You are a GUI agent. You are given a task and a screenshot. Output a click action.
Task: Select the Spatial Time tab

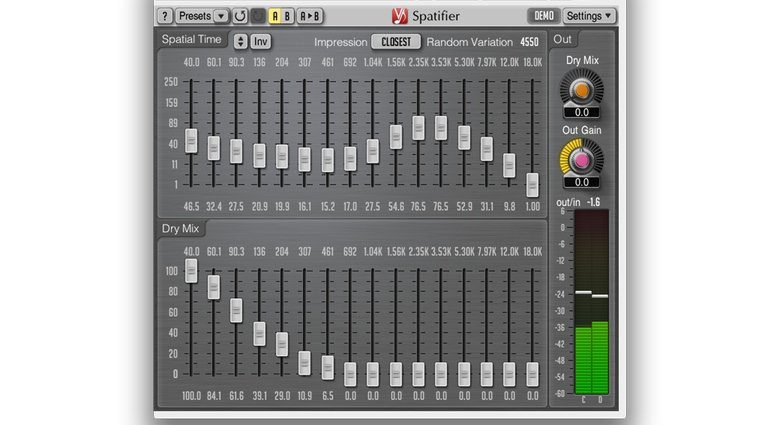coord(193,41)
